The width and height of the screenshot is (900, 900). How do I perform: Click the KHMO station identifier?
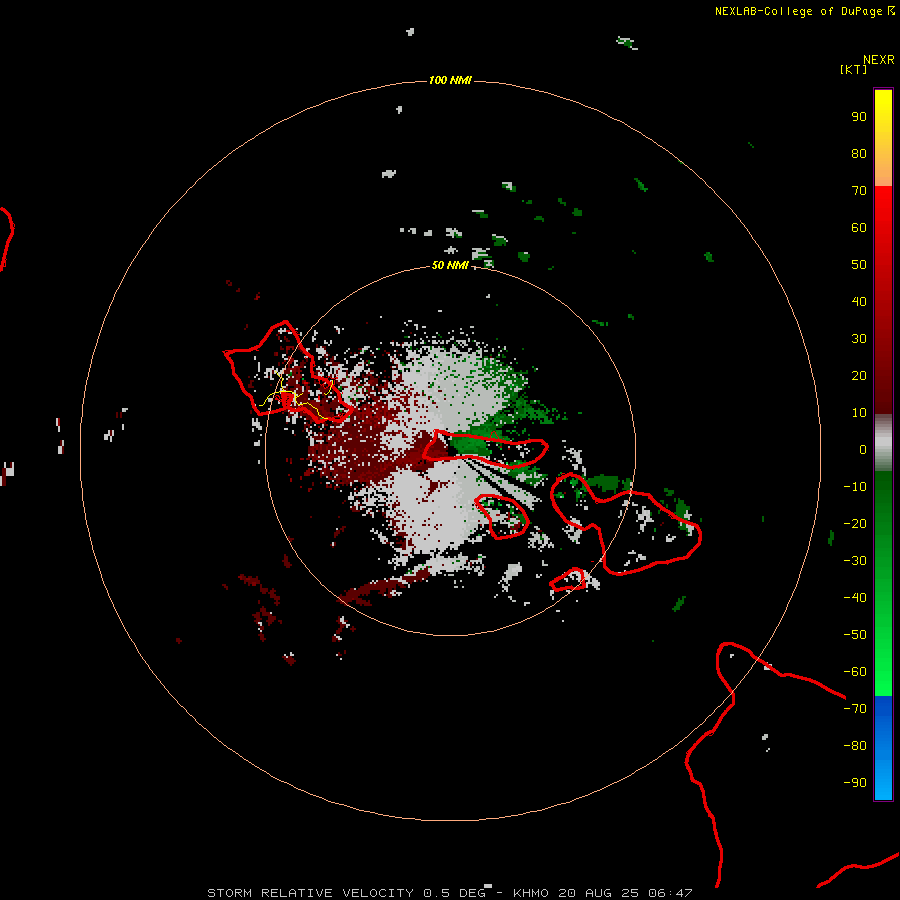(x=532, y=893)
